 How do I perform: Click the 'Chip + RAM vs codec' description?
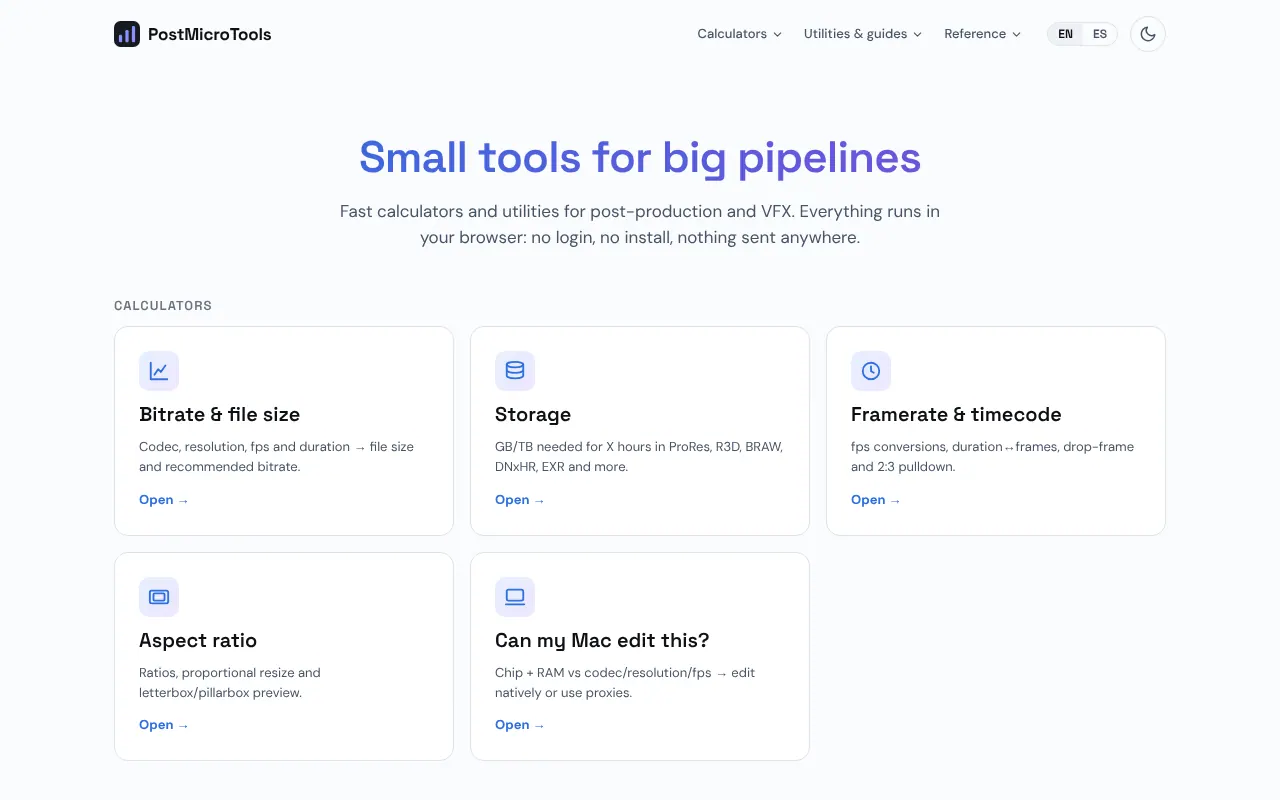click(625, 683)
